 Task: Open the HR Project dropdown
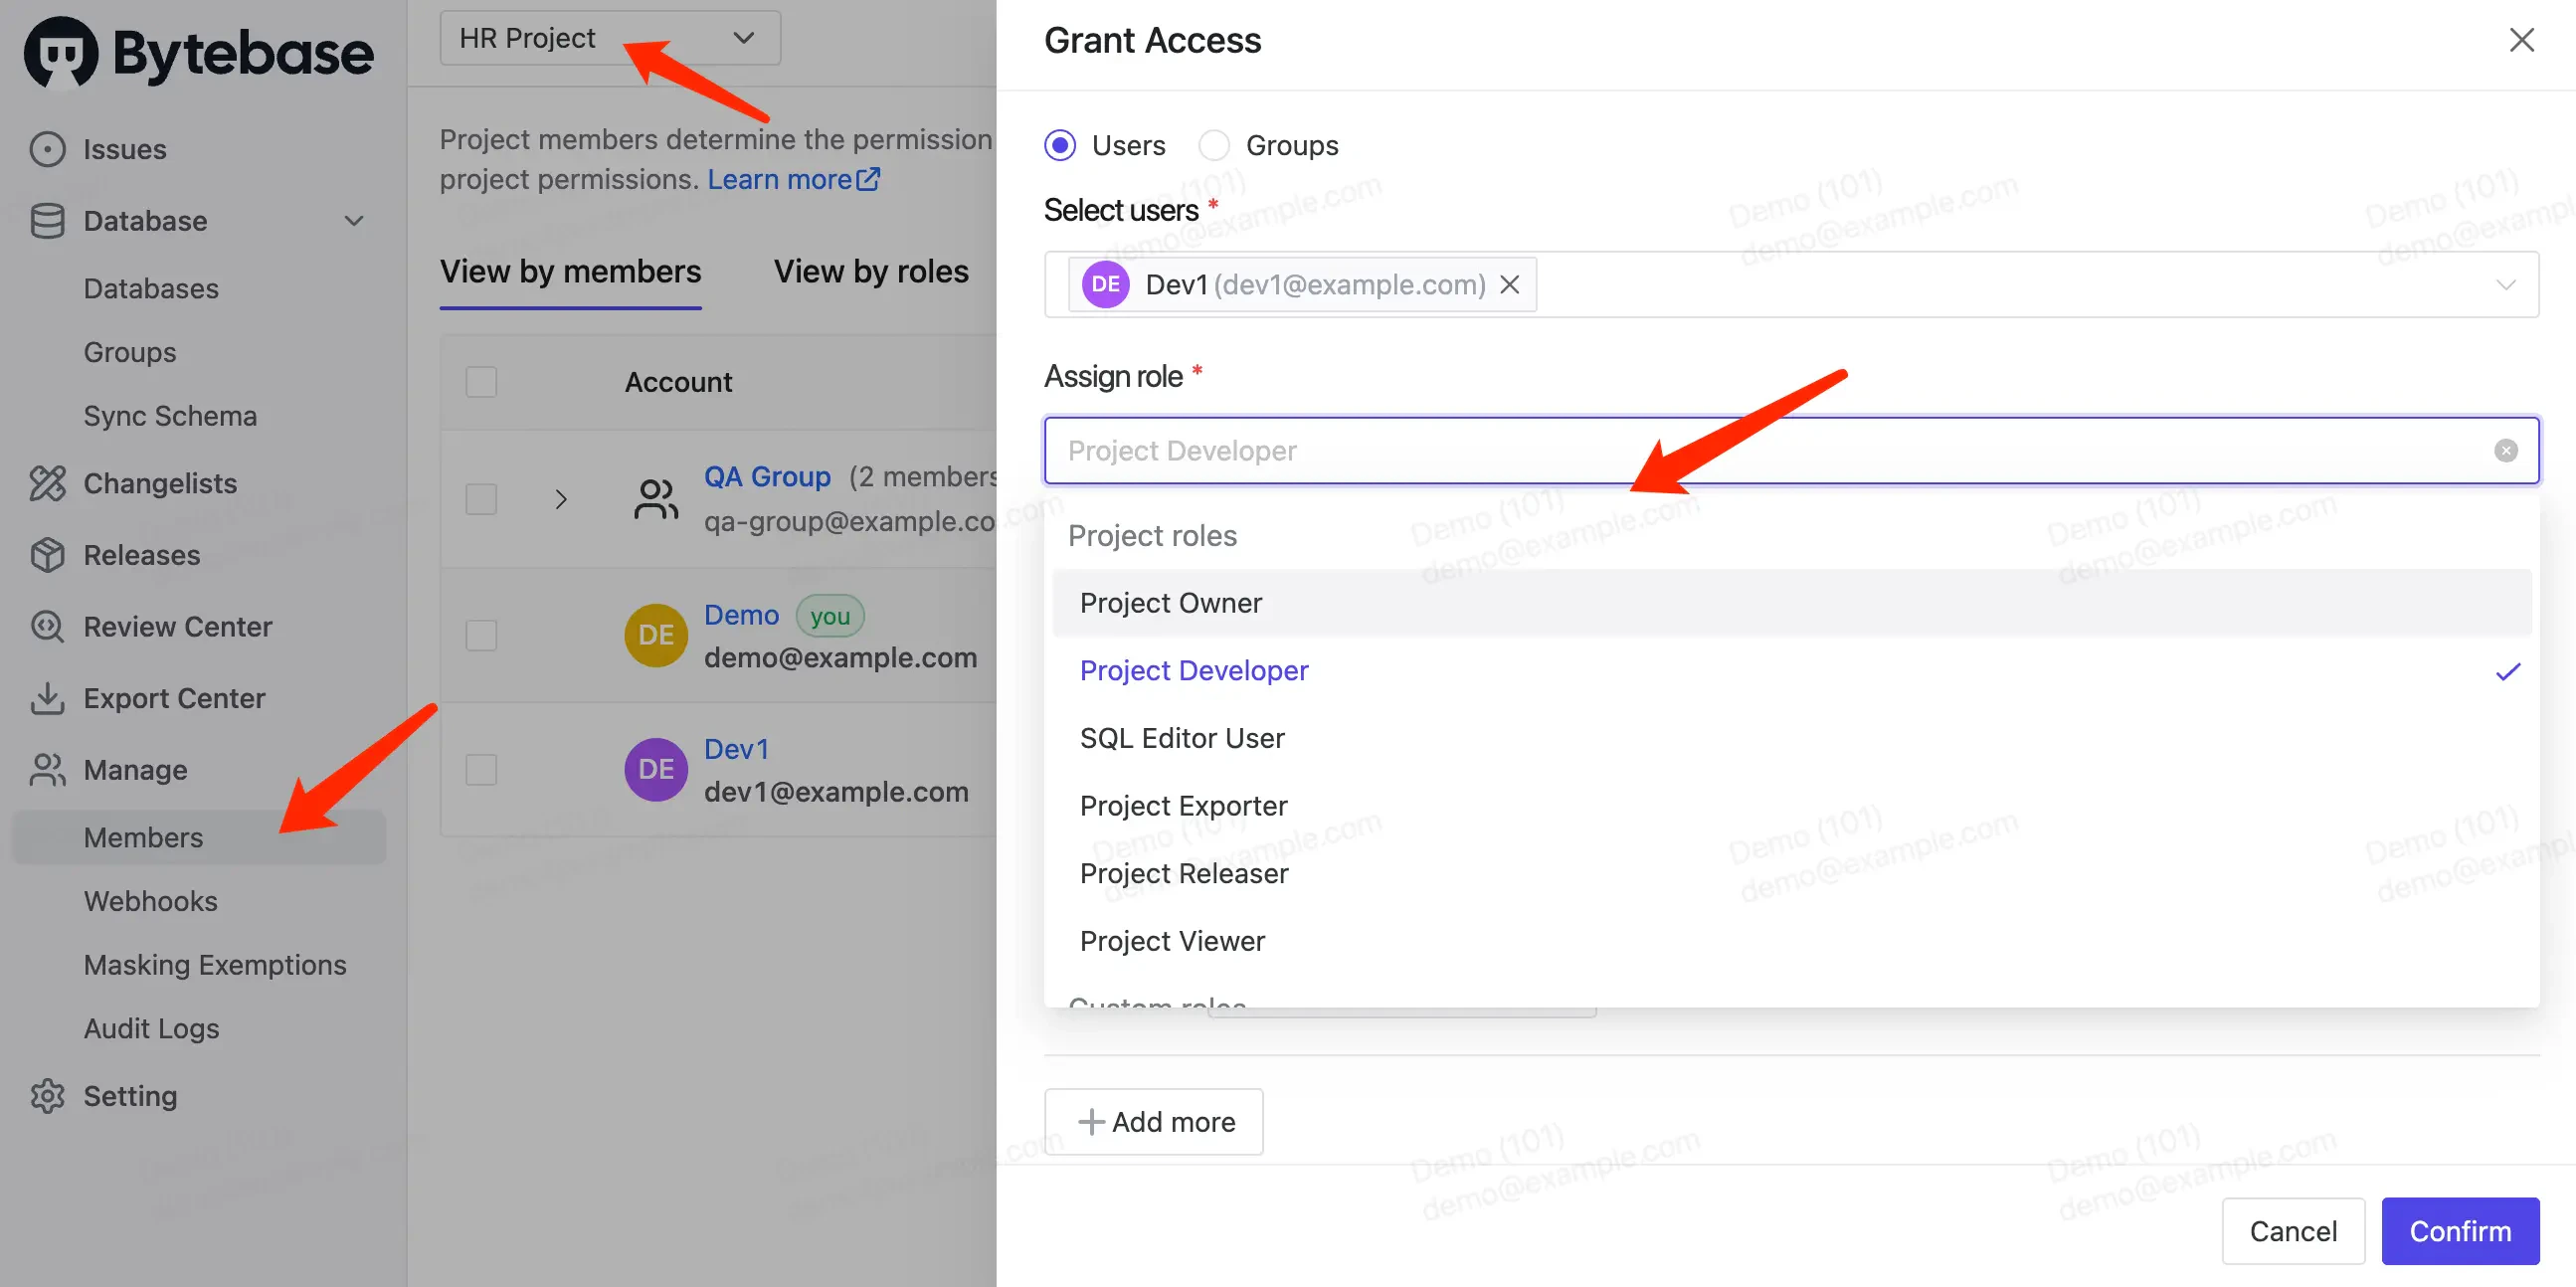[611, 38]
